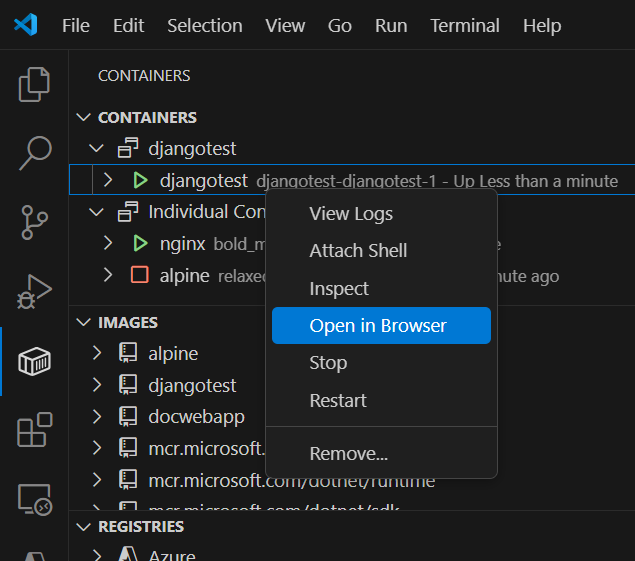Click Attach Shell menu entry

click(x=358, y=250)
